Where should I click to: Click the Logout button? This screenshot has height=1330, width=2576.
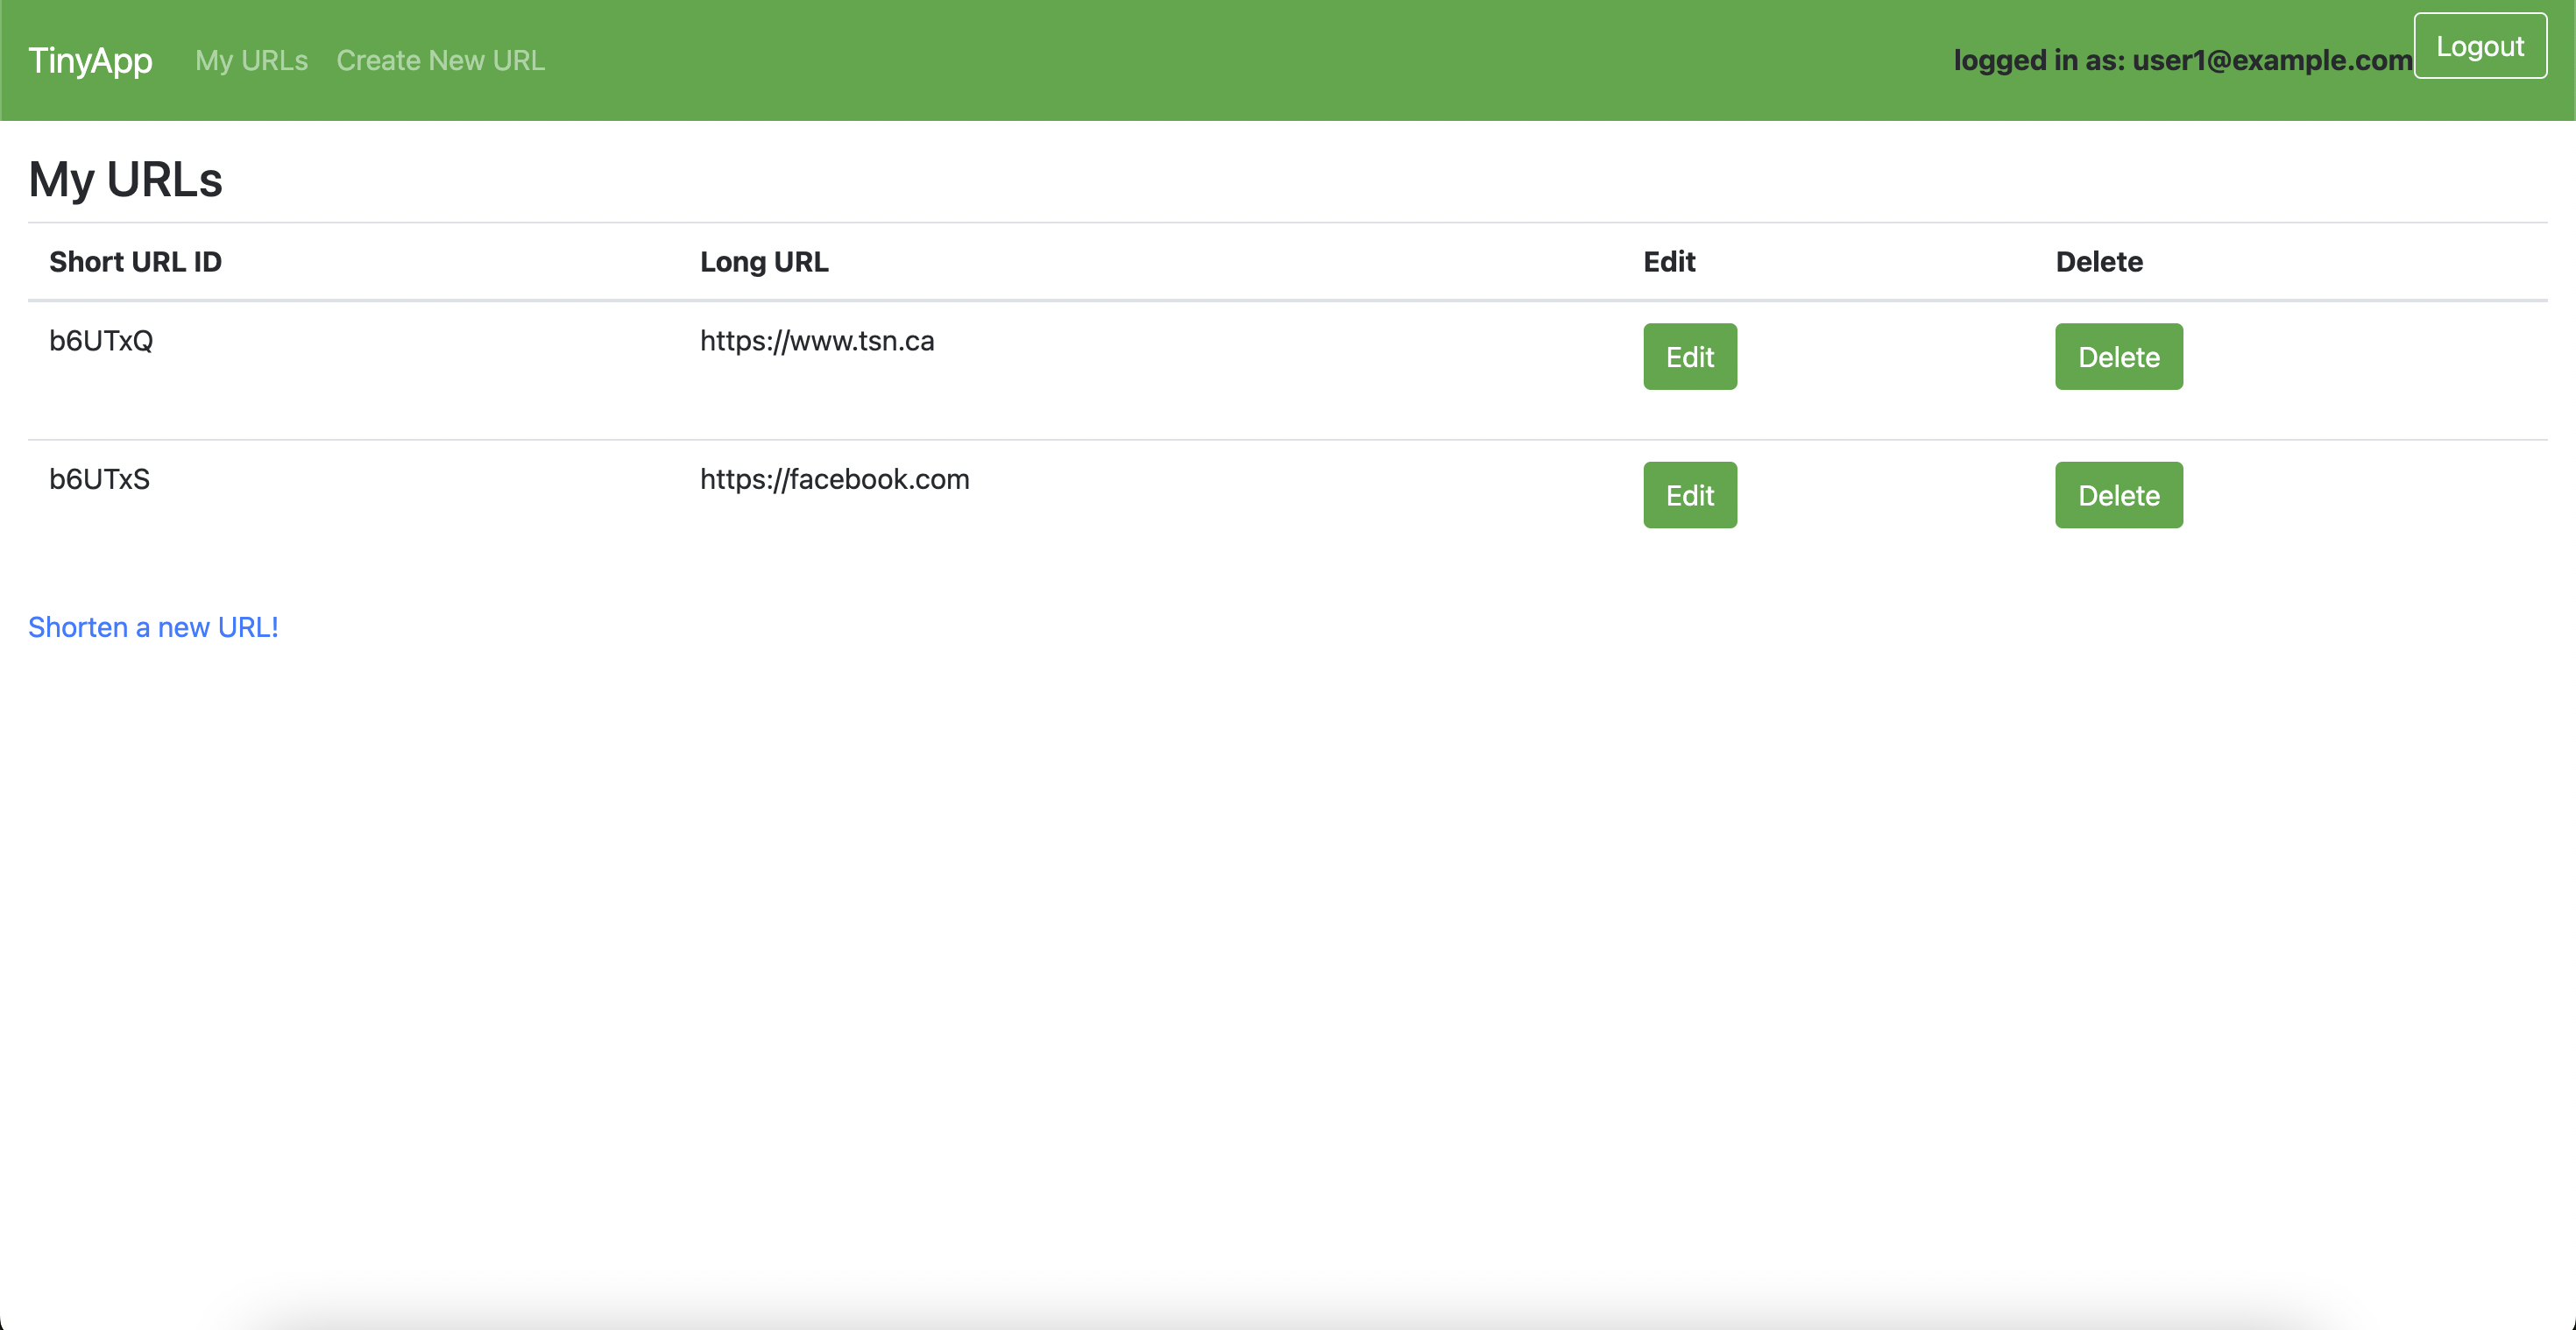click(x=2480, y=45)
